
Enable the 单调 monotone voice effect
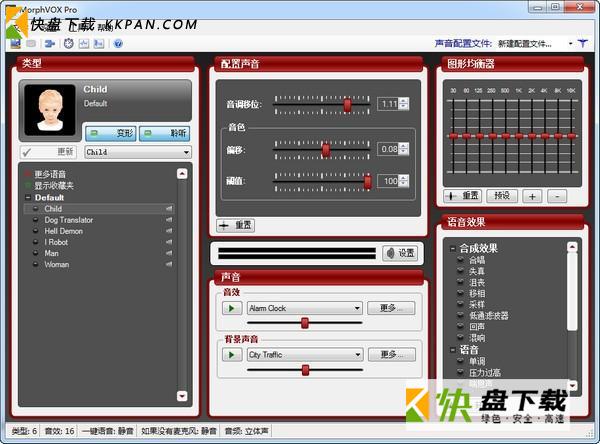[x=461, y=361]
